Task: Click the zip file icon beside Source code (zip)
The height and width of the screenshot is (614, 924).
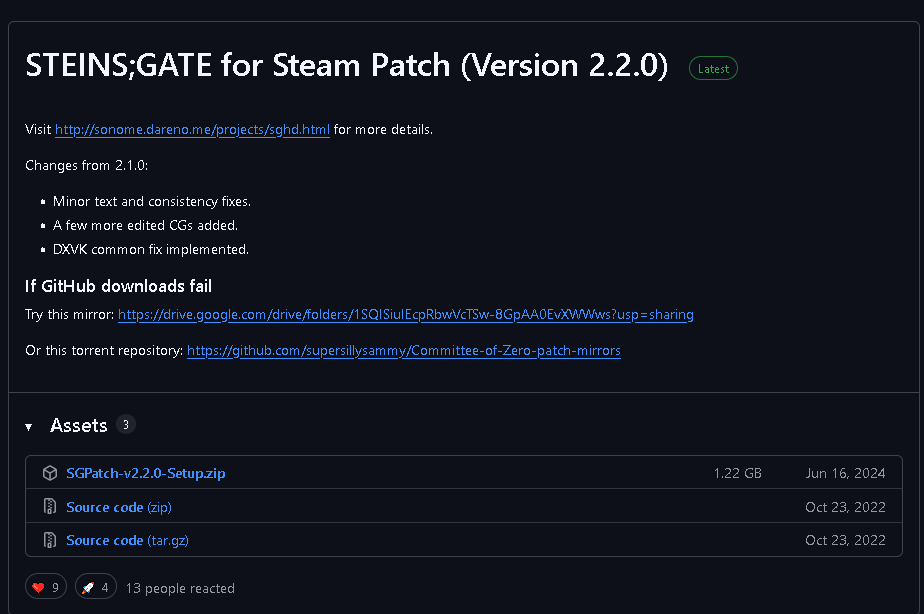Action: coord(50,507)
